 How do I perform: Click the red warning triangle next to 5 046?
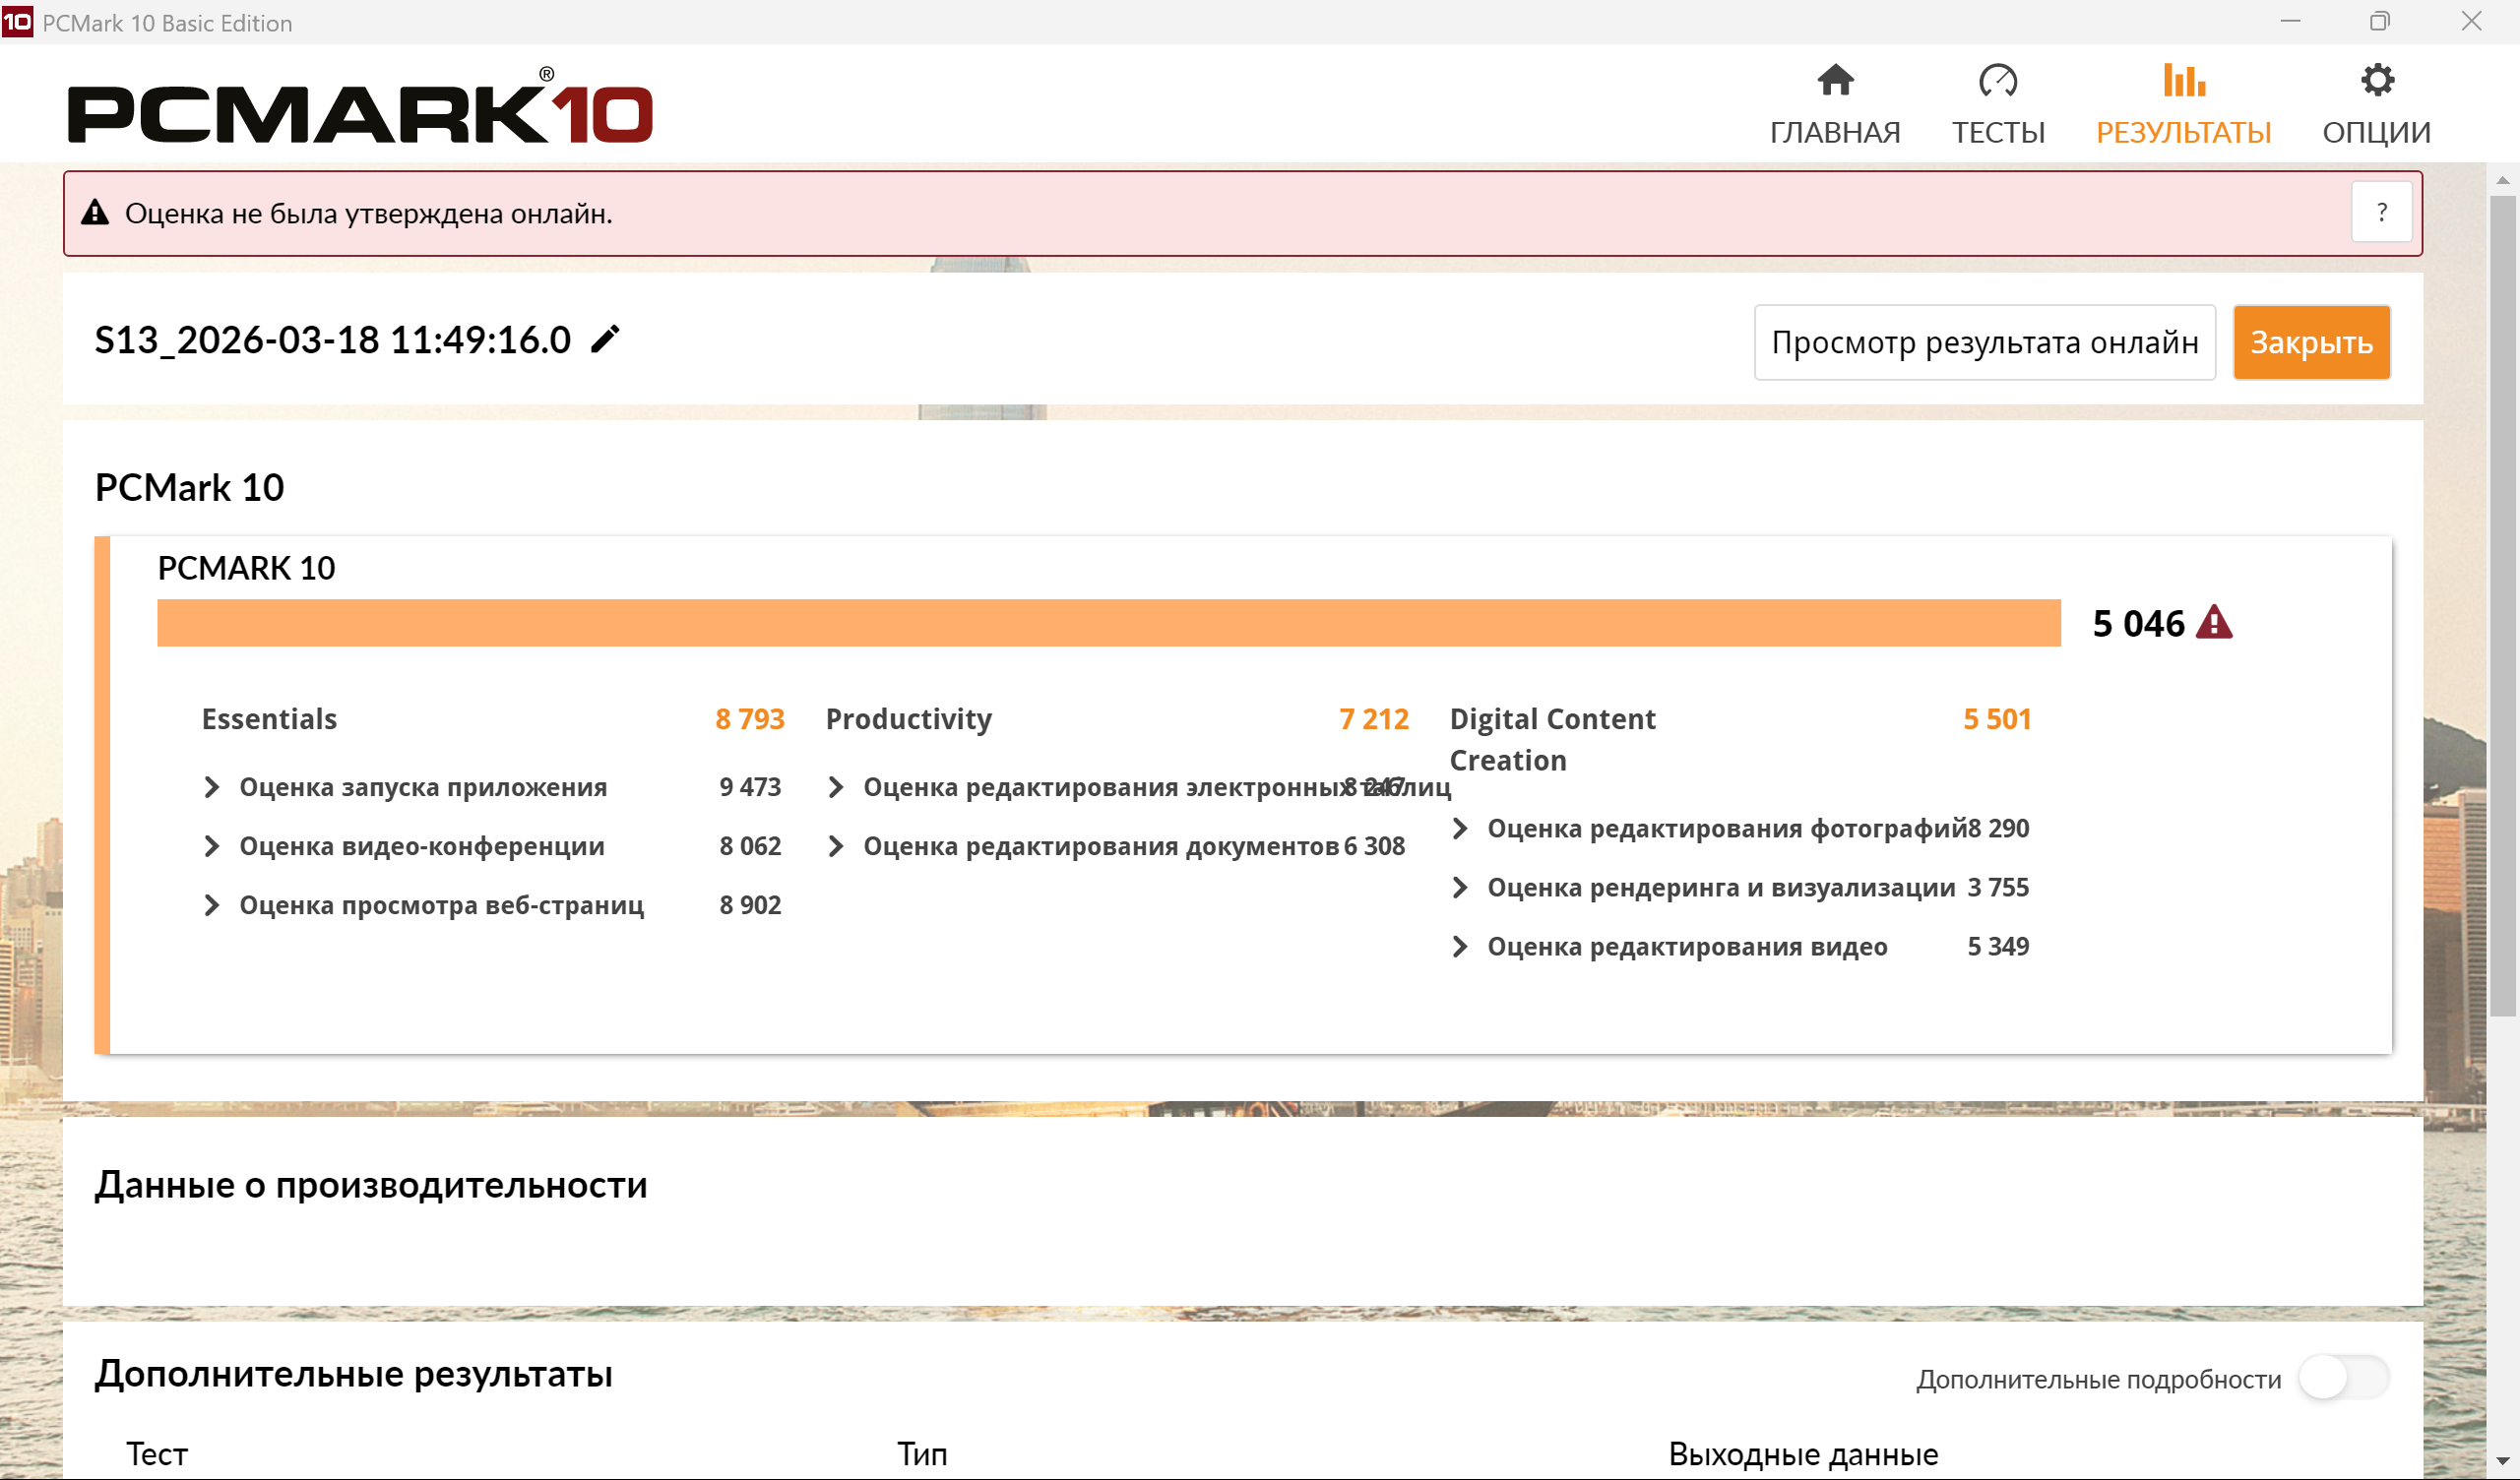2214,623
